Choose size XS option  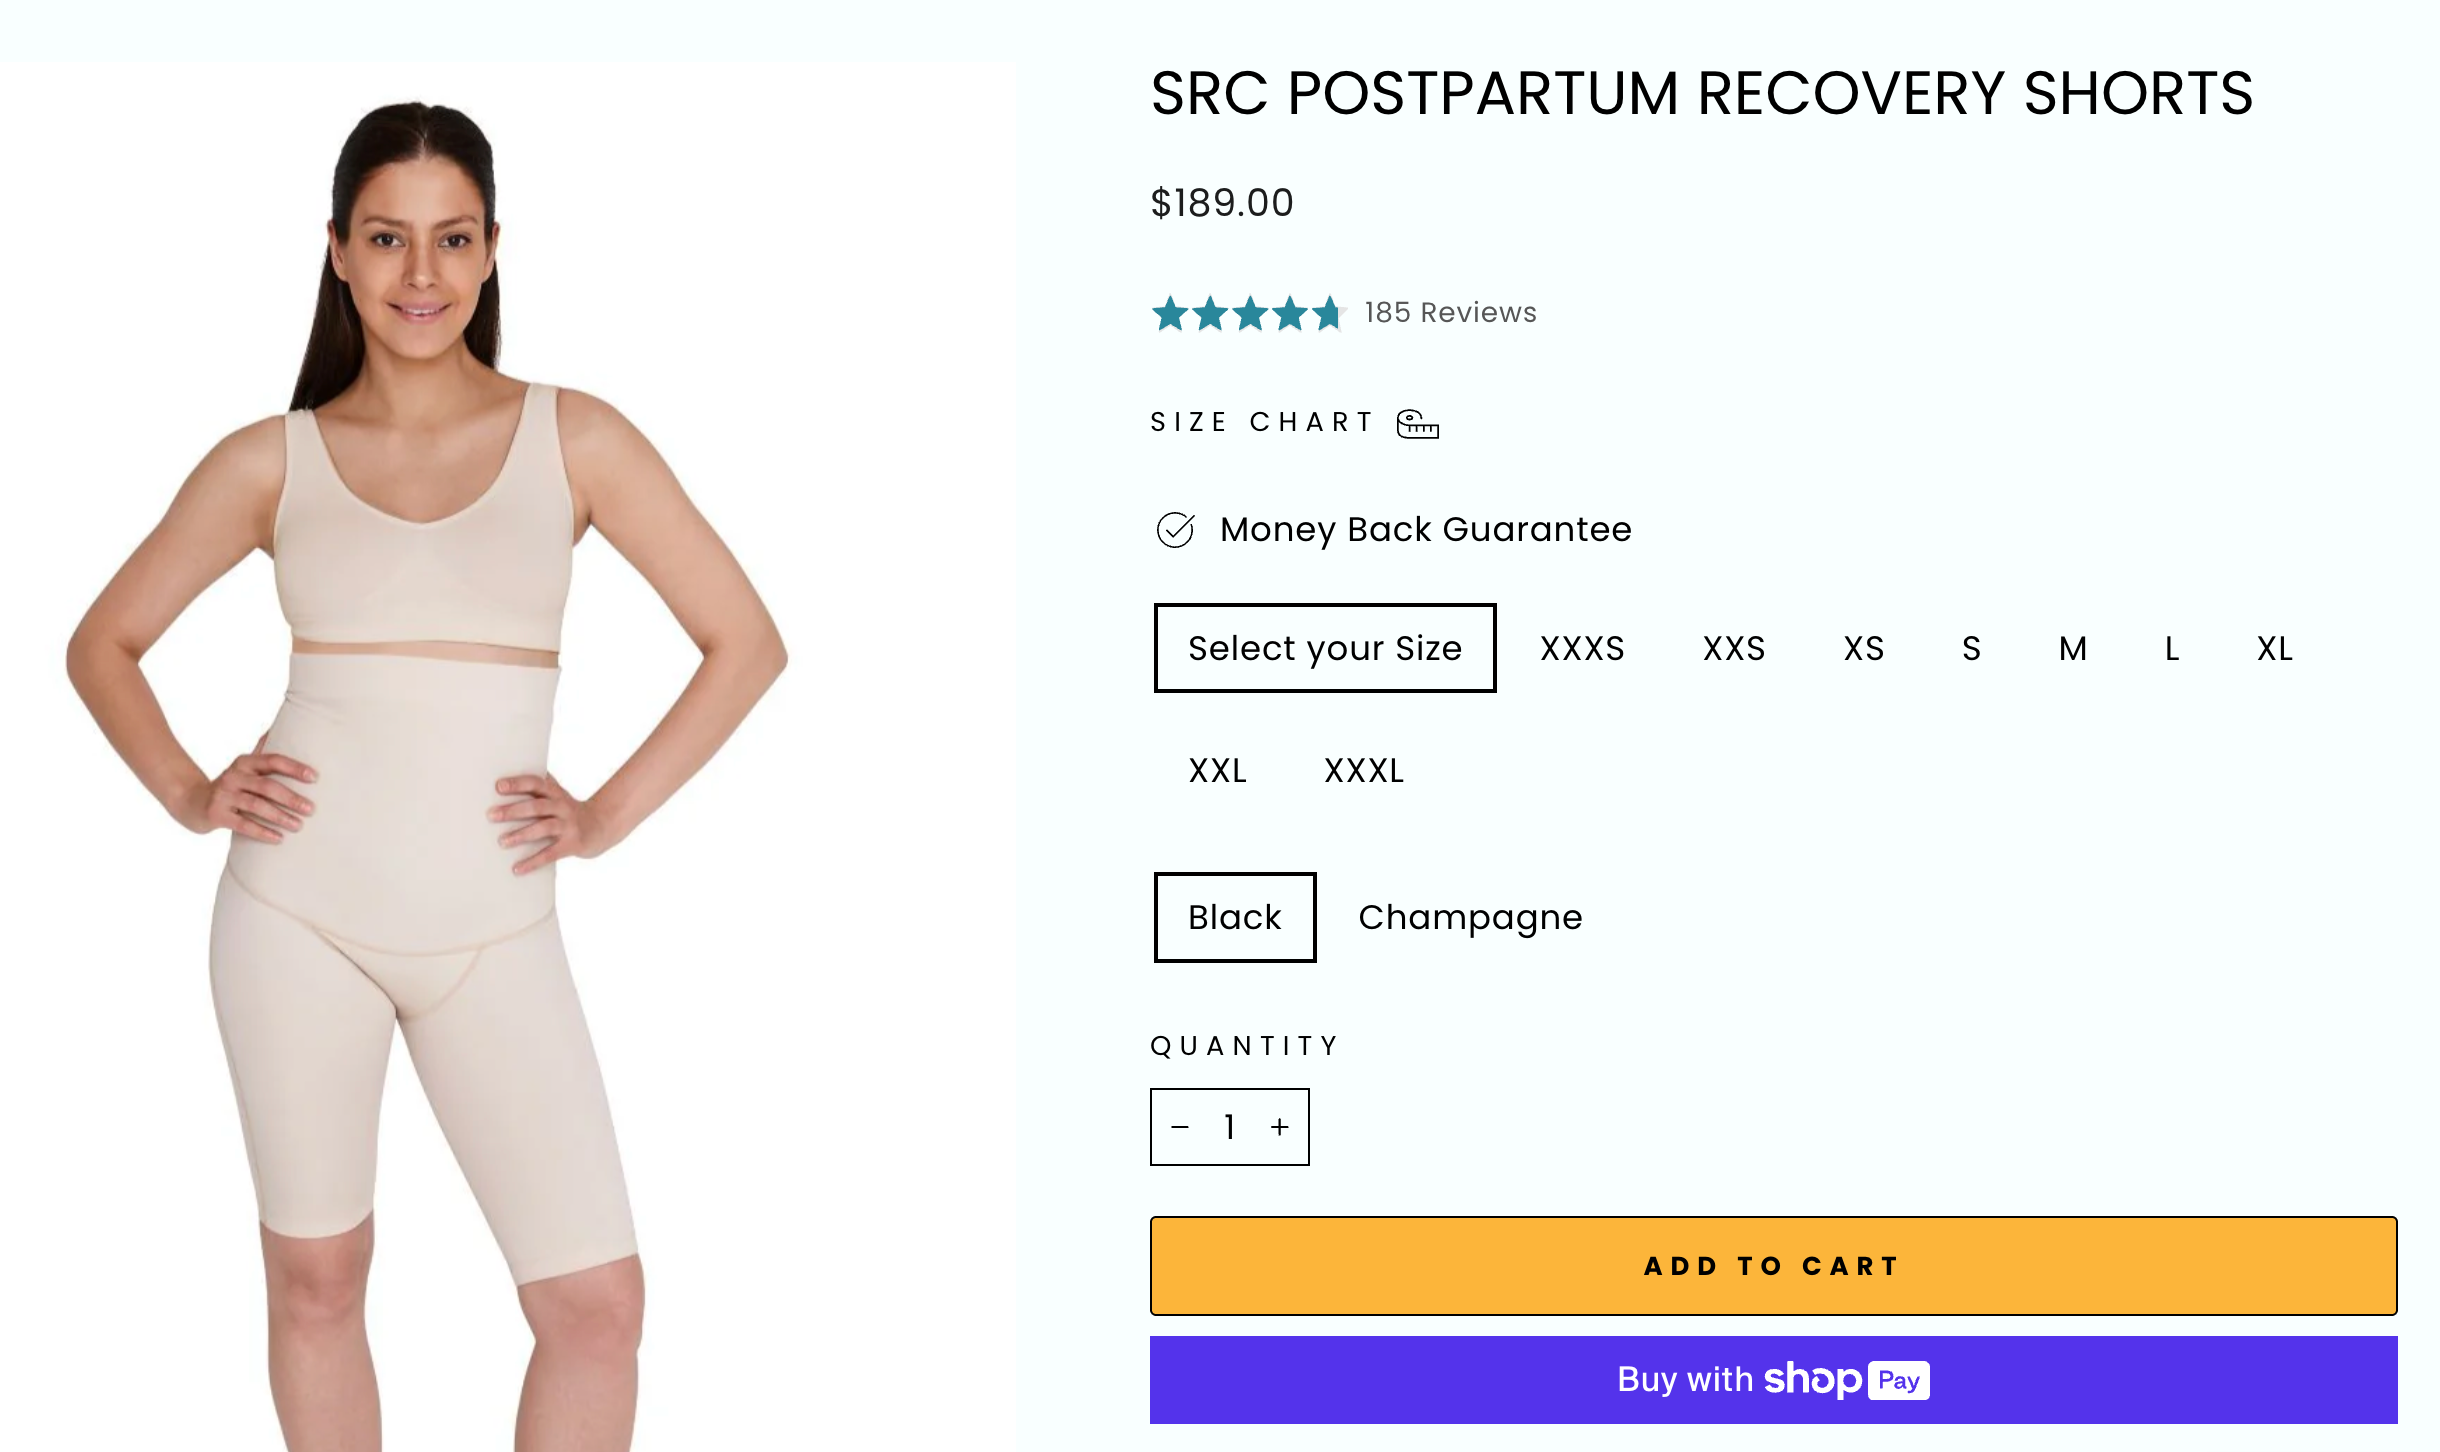pyautogui.click(x=1864, y=649)
